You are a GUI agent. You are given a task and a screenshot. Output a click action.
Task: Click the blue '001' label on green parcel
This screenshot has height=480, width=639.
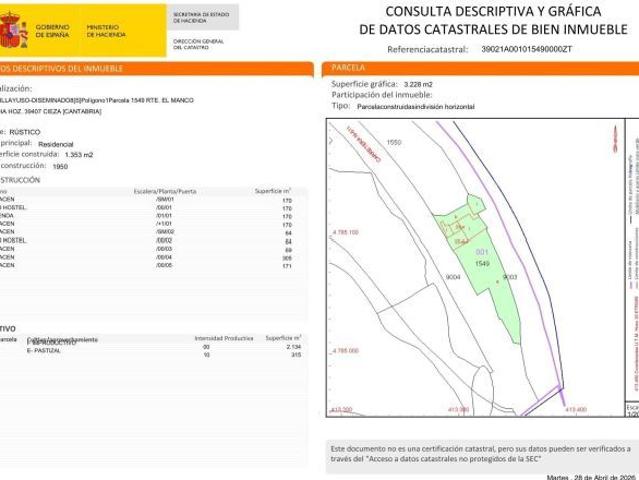(x=482, y=252)
